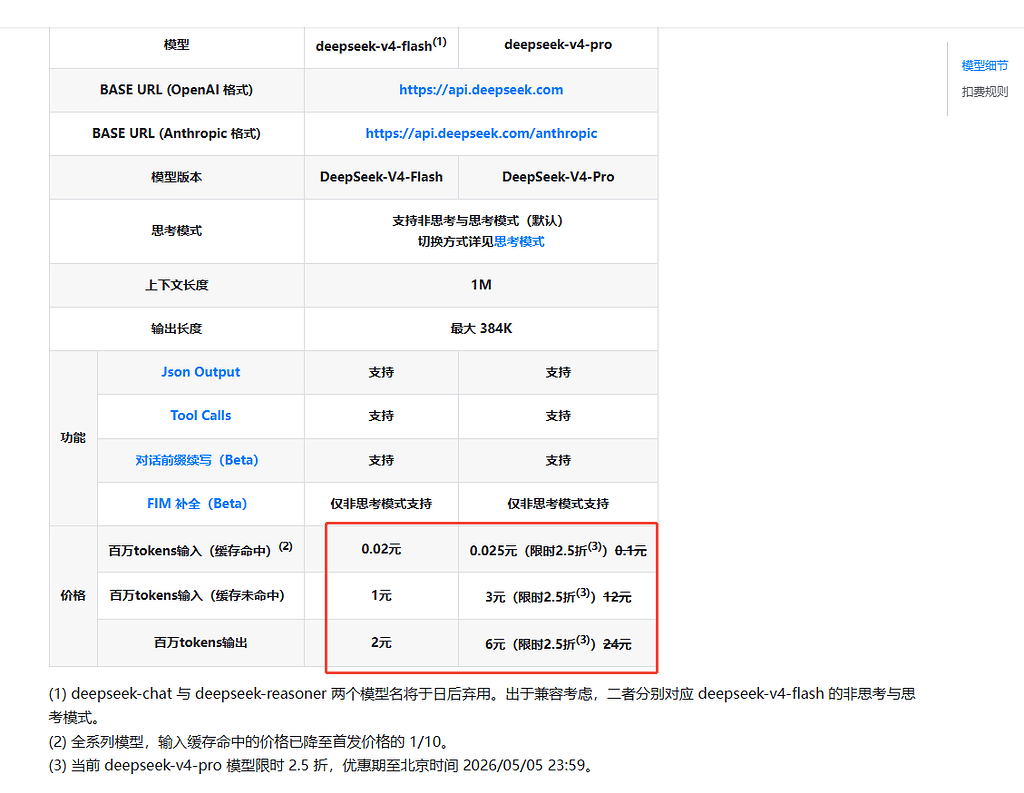The height and width of the screenshot is (793, 1024).
Task: Click footnote (2) about cache hit pricing
Action: pos(251,742)
